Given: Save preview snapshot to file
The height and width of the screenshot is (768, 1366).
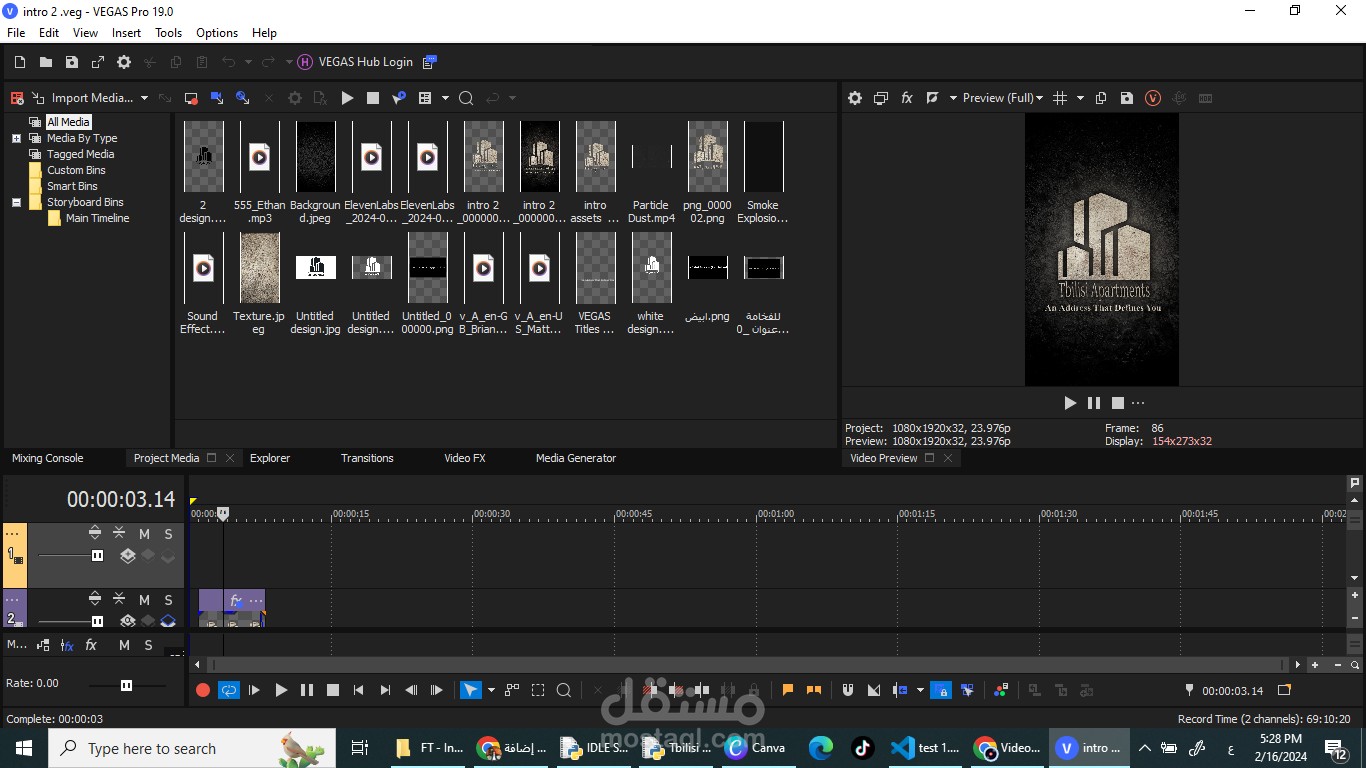Looking at the screenshot, I should point(1127,98).
